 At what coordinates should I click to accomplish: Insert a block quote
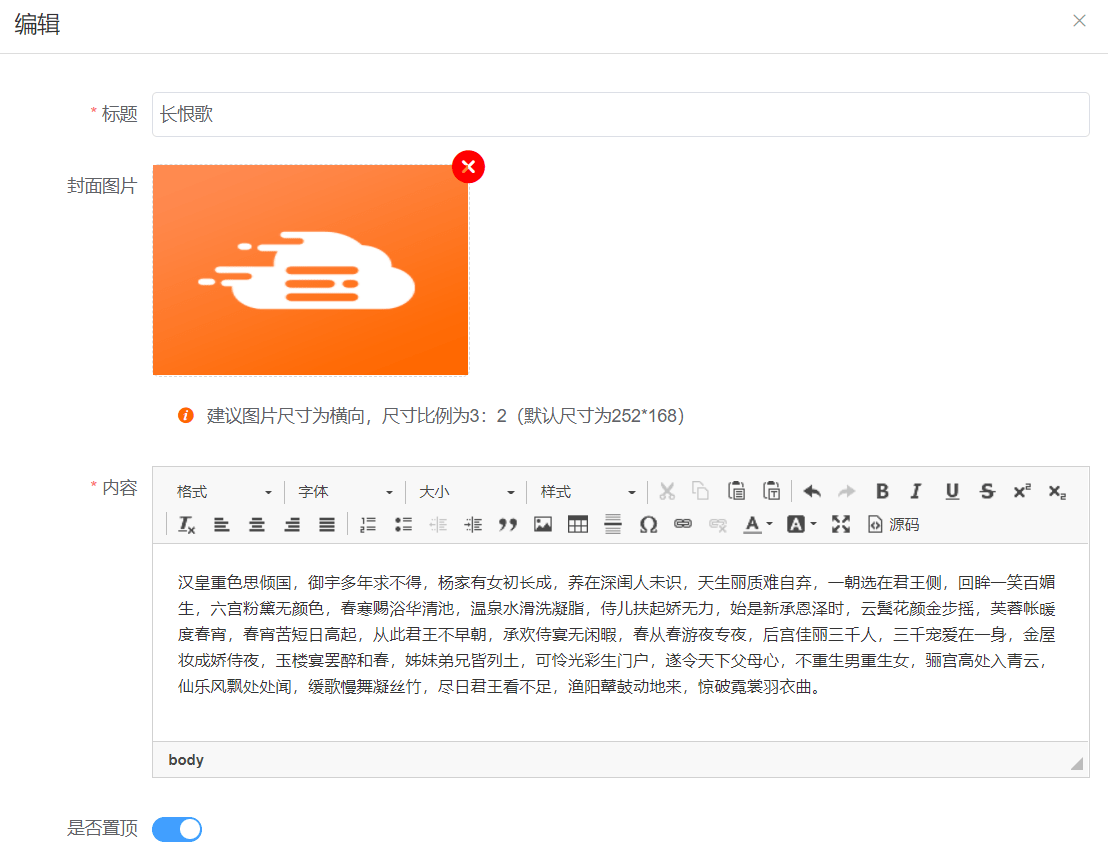(x=508, y=524)
